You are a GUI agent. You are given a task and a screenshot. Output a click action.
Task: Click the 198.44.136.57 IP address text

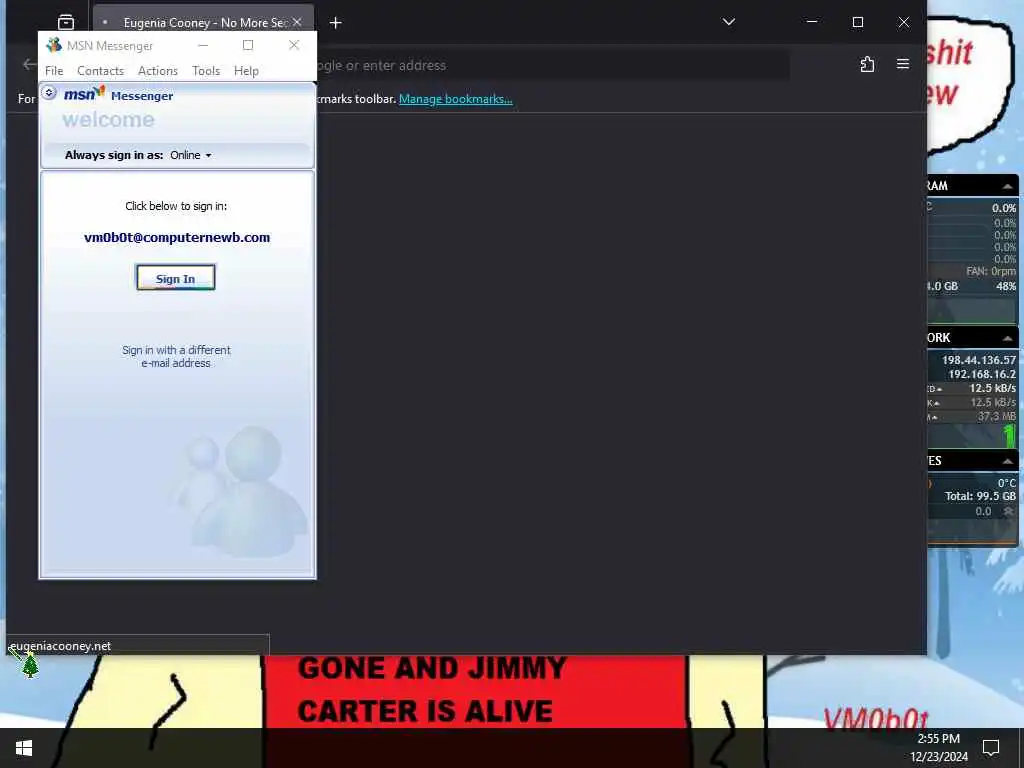(x=978, y=360)
